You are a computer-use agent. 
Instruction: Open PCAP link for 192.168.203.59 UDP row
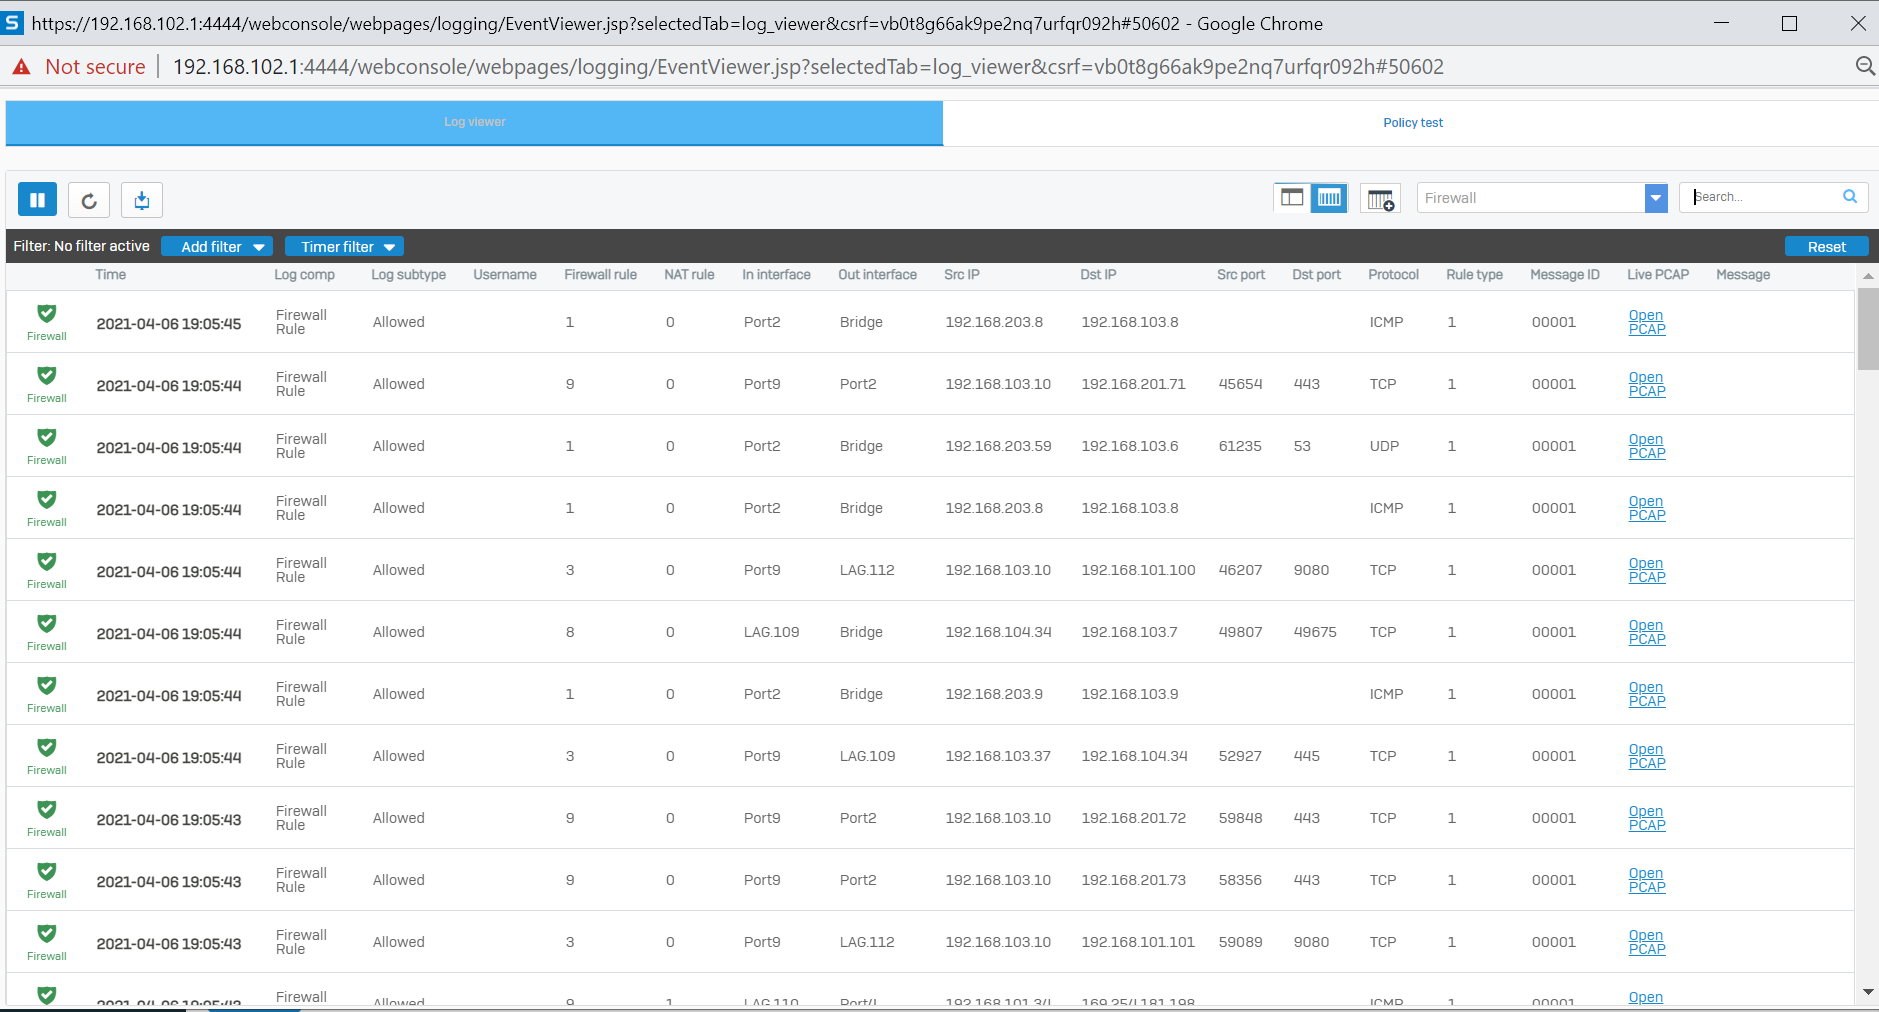(1646, 446)
